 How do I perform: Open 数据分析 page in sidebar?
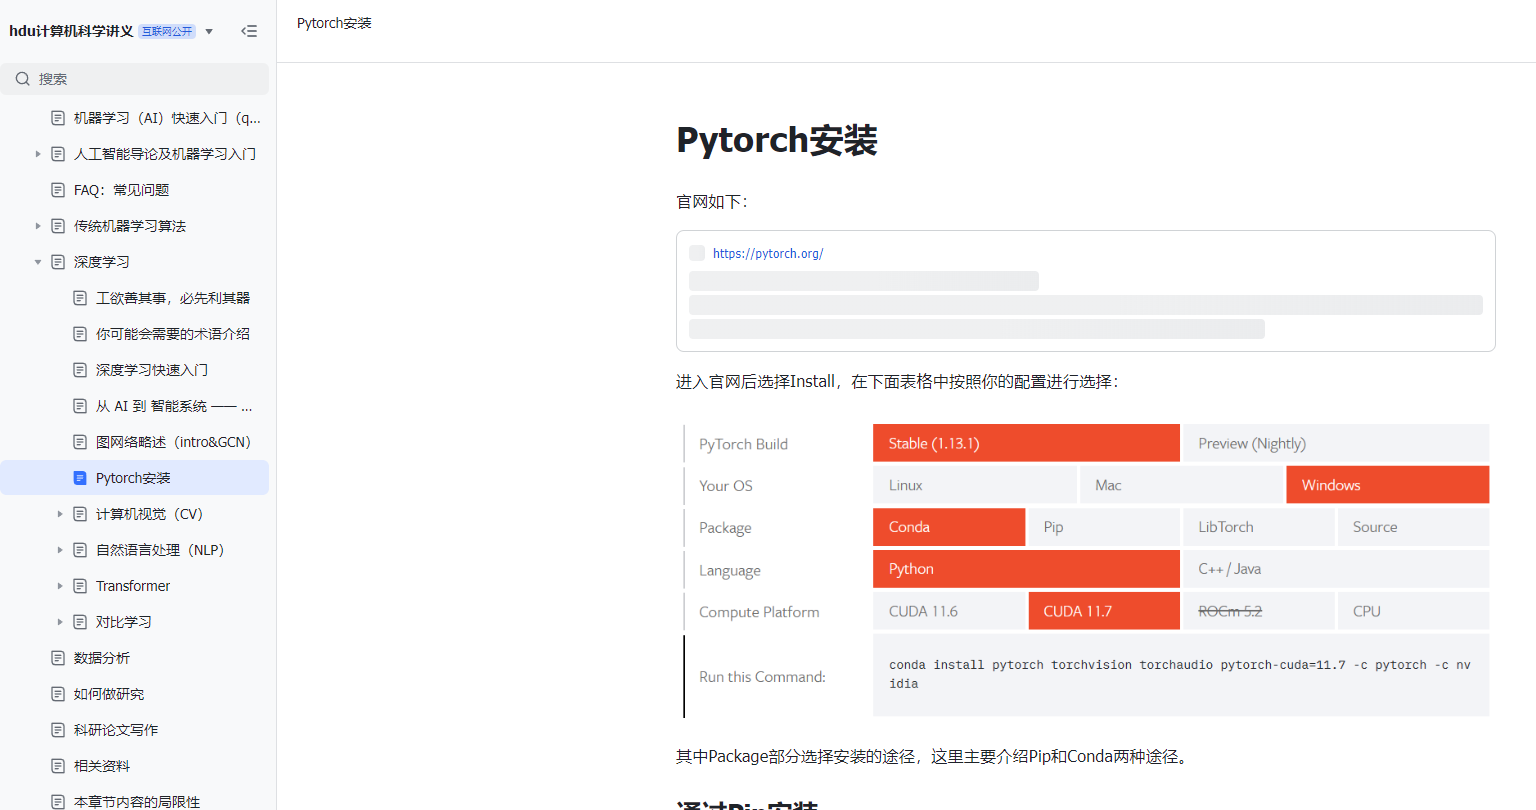pos(102,658)
